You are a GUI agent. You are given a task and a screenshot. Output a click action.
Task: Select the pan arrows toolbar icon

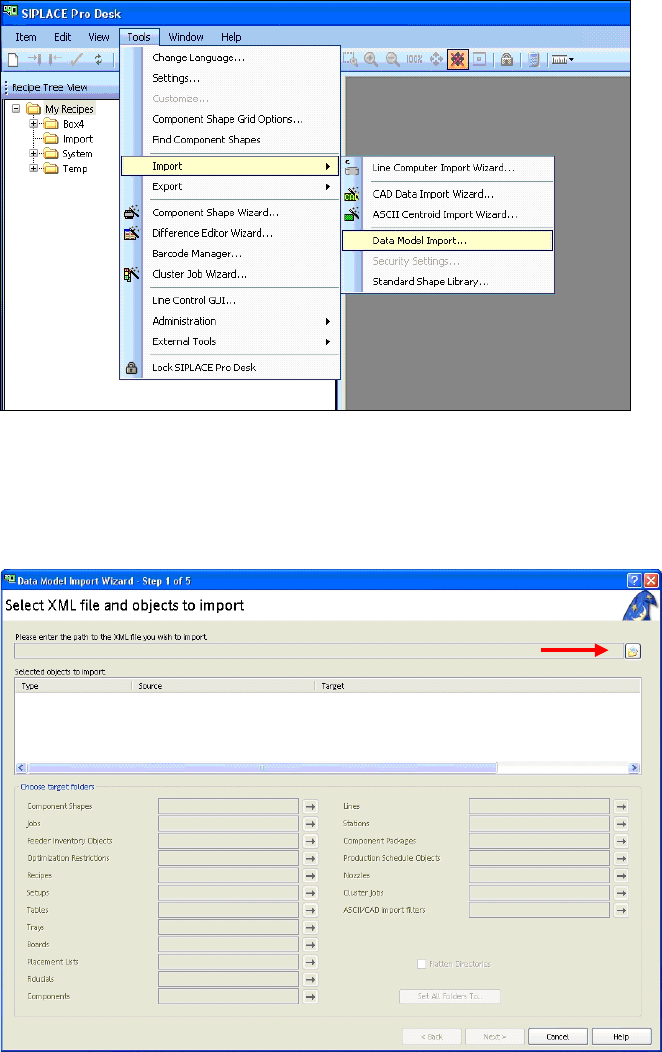click(436, 60)
